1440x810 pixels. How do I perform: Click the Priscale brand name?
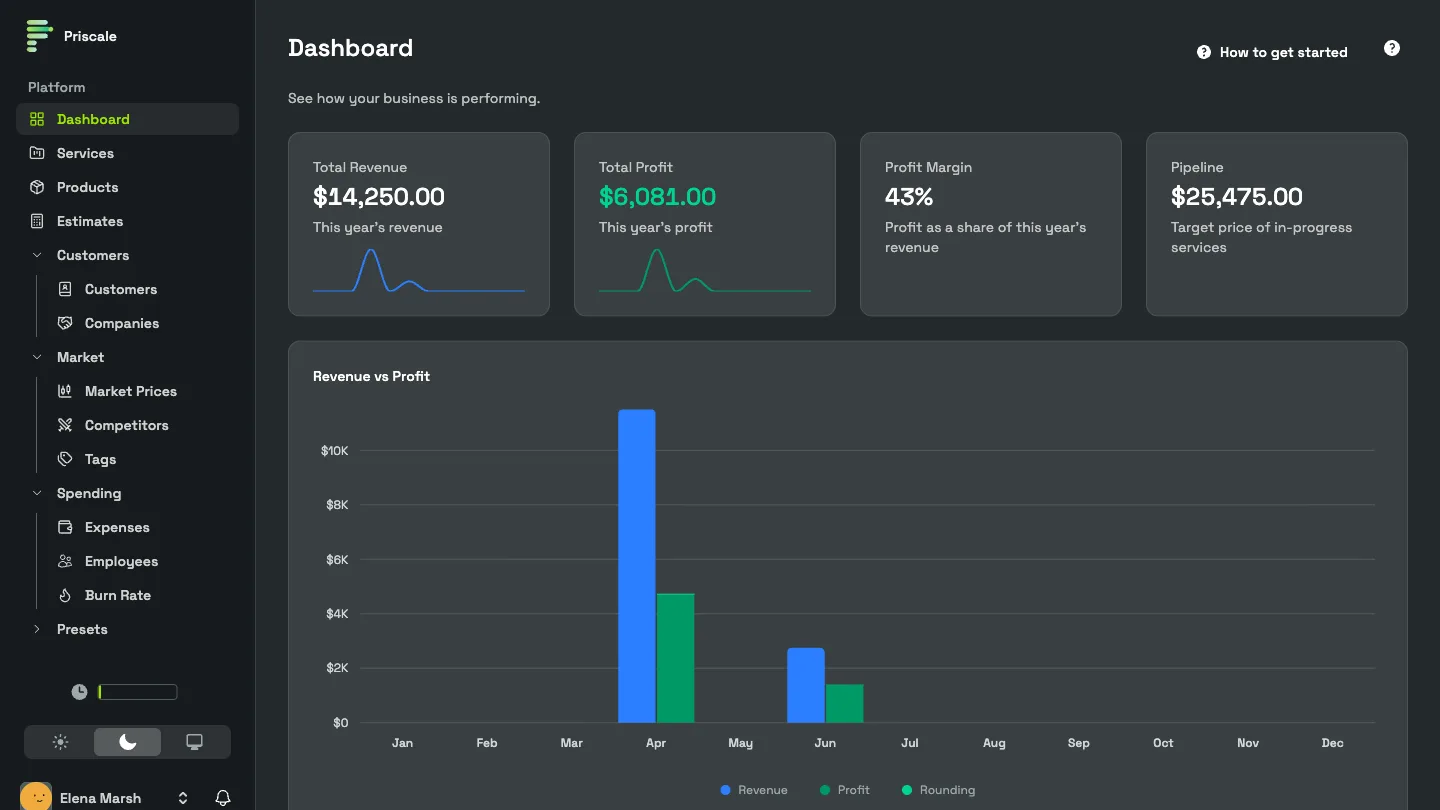click(x=90, y=36)
